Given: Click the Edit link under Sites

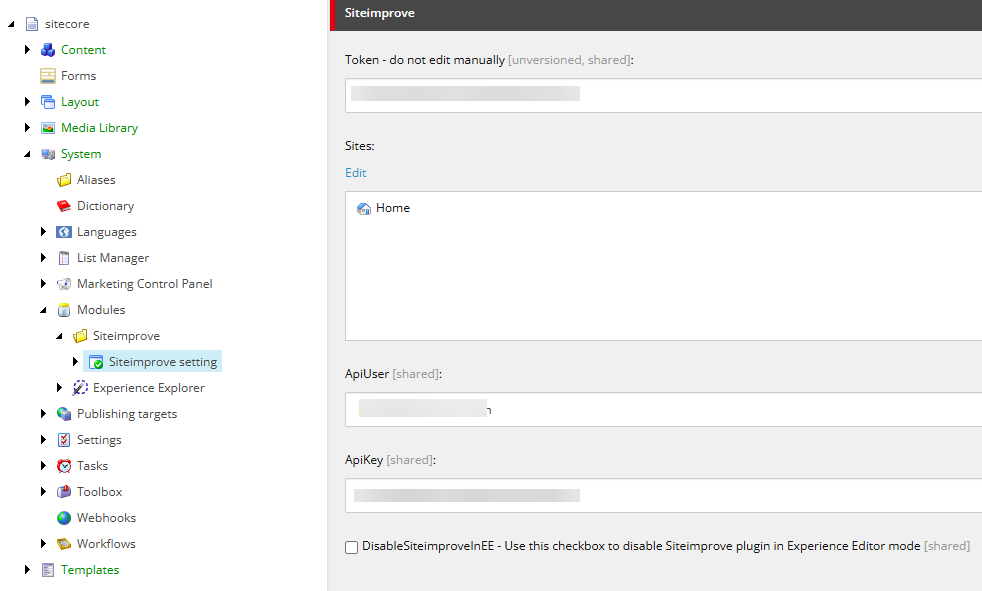Looking at the screenshot, I should [x=356, y=173].
